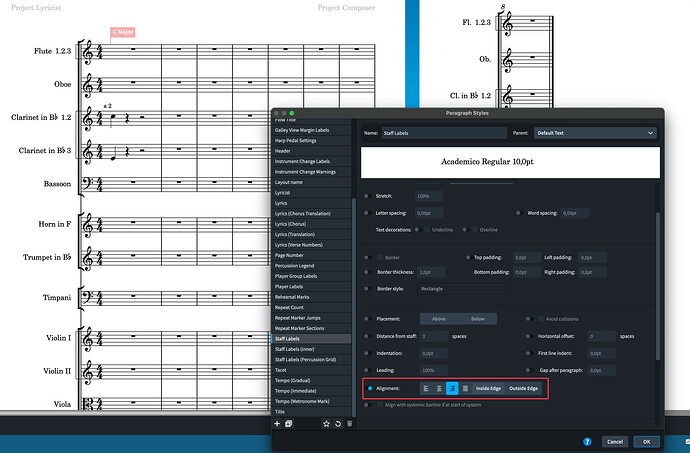
Task: Select Staff Labels (Inner) in style list
Action: 311,349
